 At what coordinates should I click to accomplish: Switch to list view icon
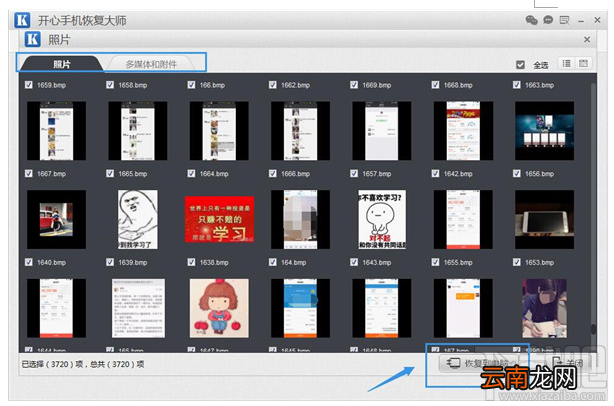[x=566, y=63]
